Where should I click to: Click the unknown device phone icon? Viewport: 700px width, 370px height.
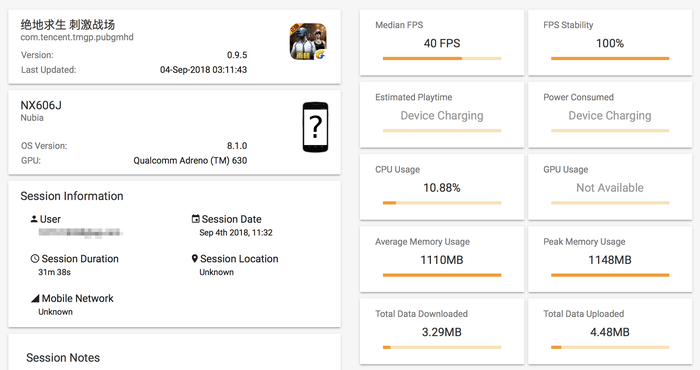pos(315,127)
